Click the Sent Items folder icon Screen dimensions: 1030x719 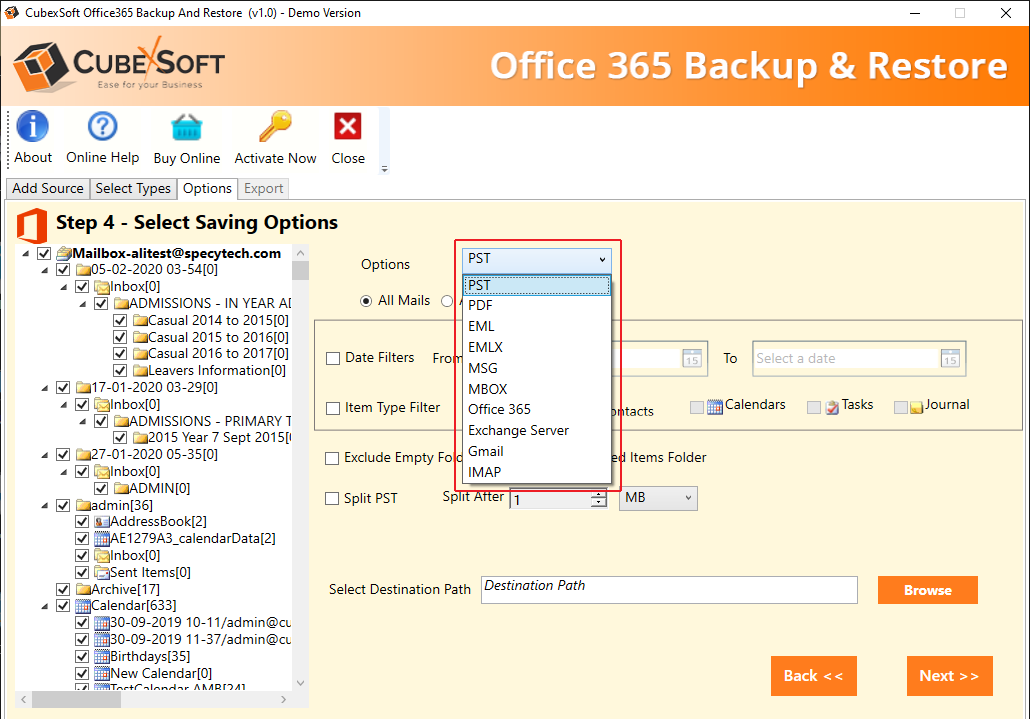[x=102, y=573]
